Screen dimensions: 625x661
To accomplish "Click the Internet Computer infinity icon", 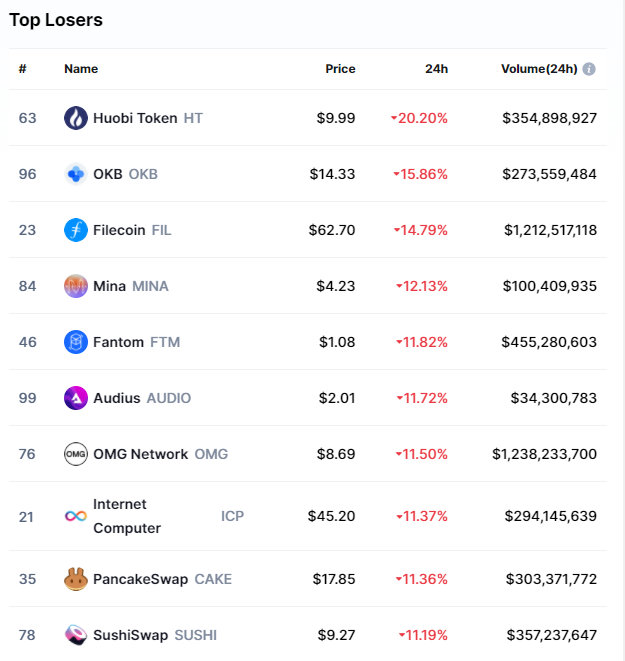I will click(76, 516).
